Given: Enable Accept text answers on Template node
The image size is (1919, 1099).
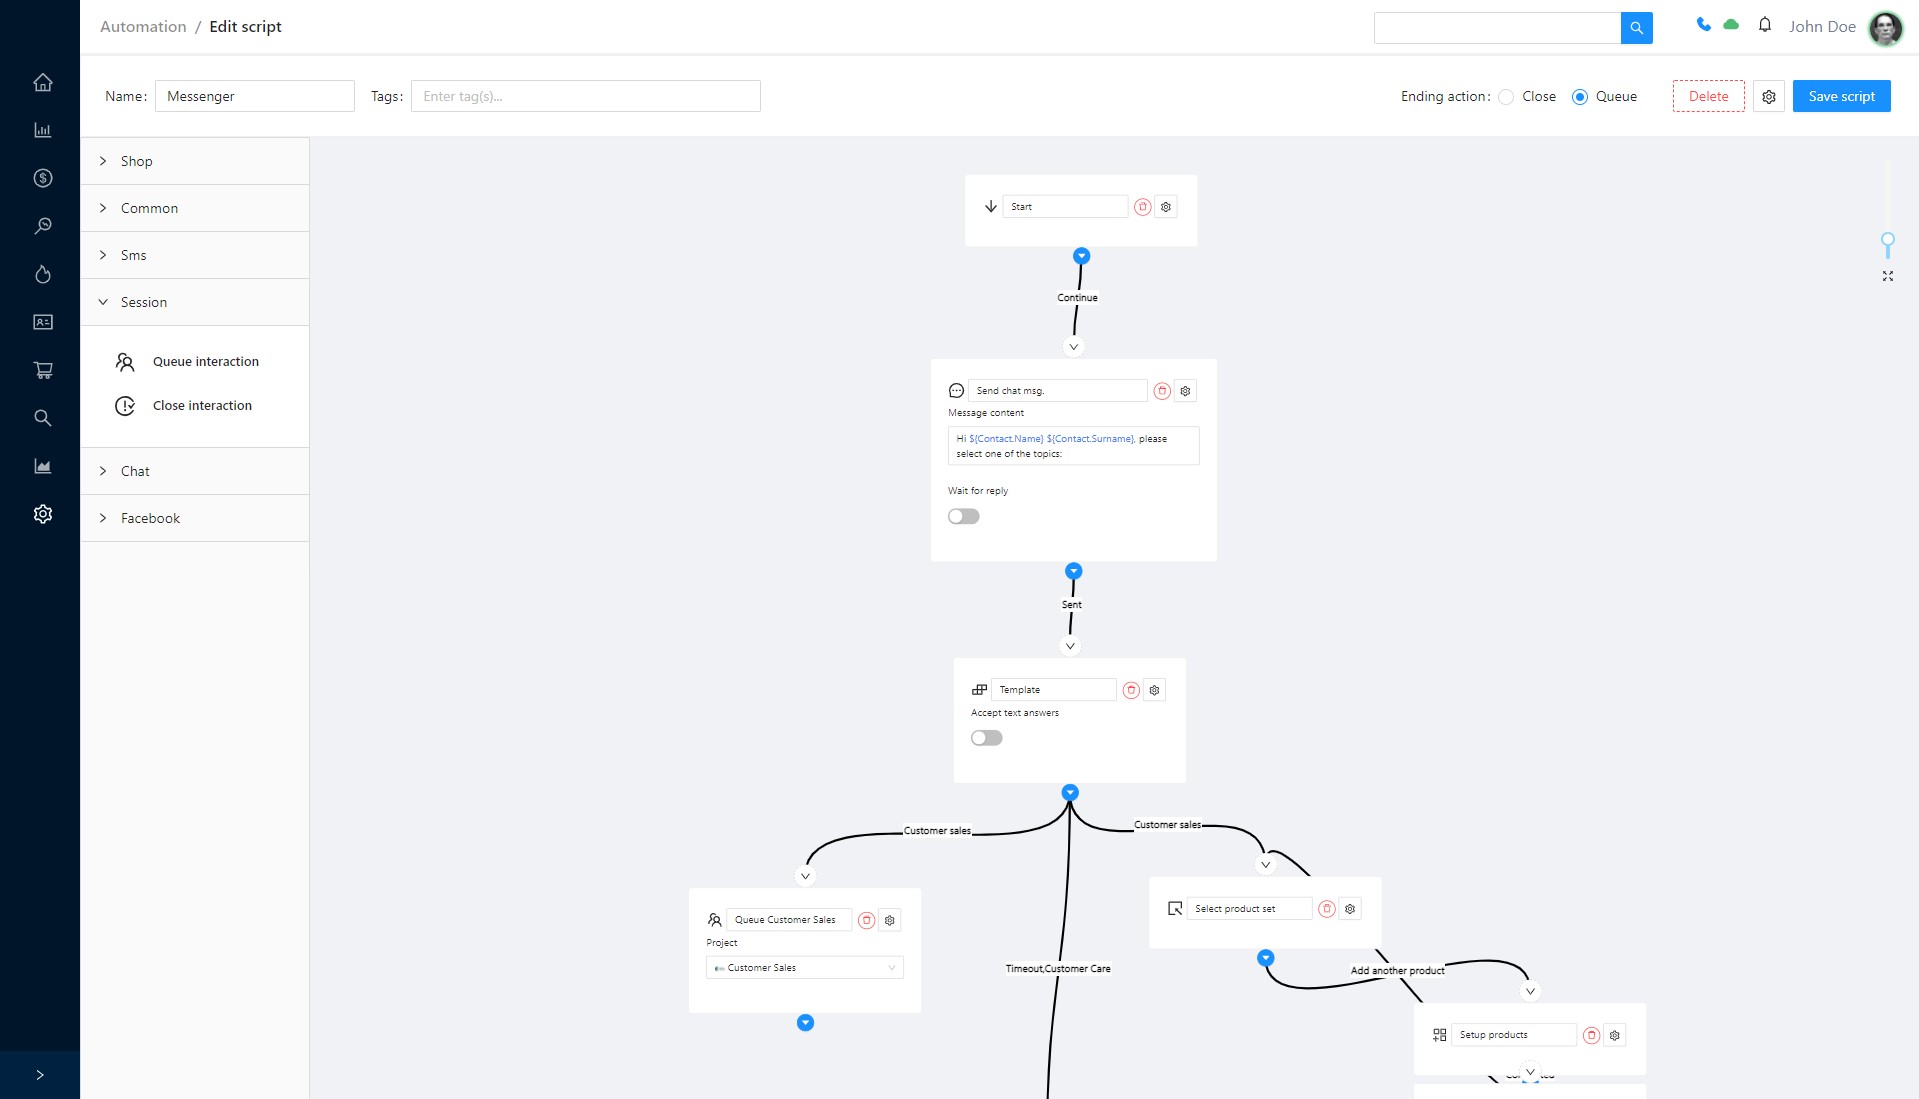Looking at the screenshot, I should pos(985,737).
